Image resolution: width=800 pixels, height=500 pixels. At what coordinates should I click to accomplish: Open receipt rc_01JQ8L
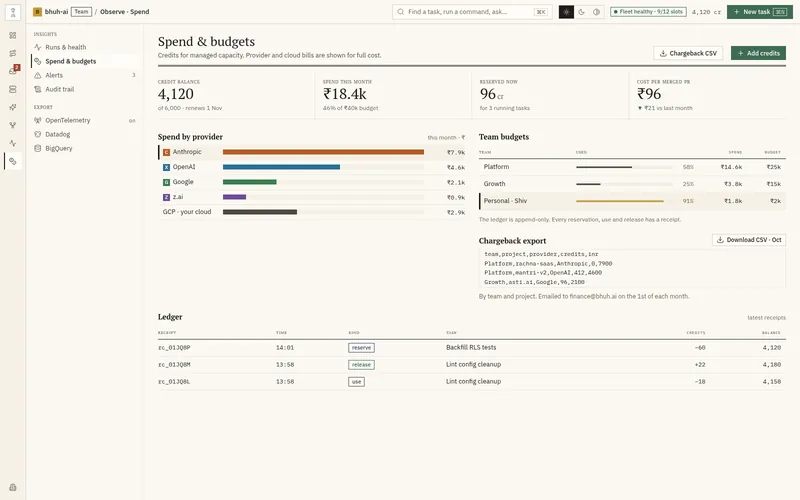[174, 382]
